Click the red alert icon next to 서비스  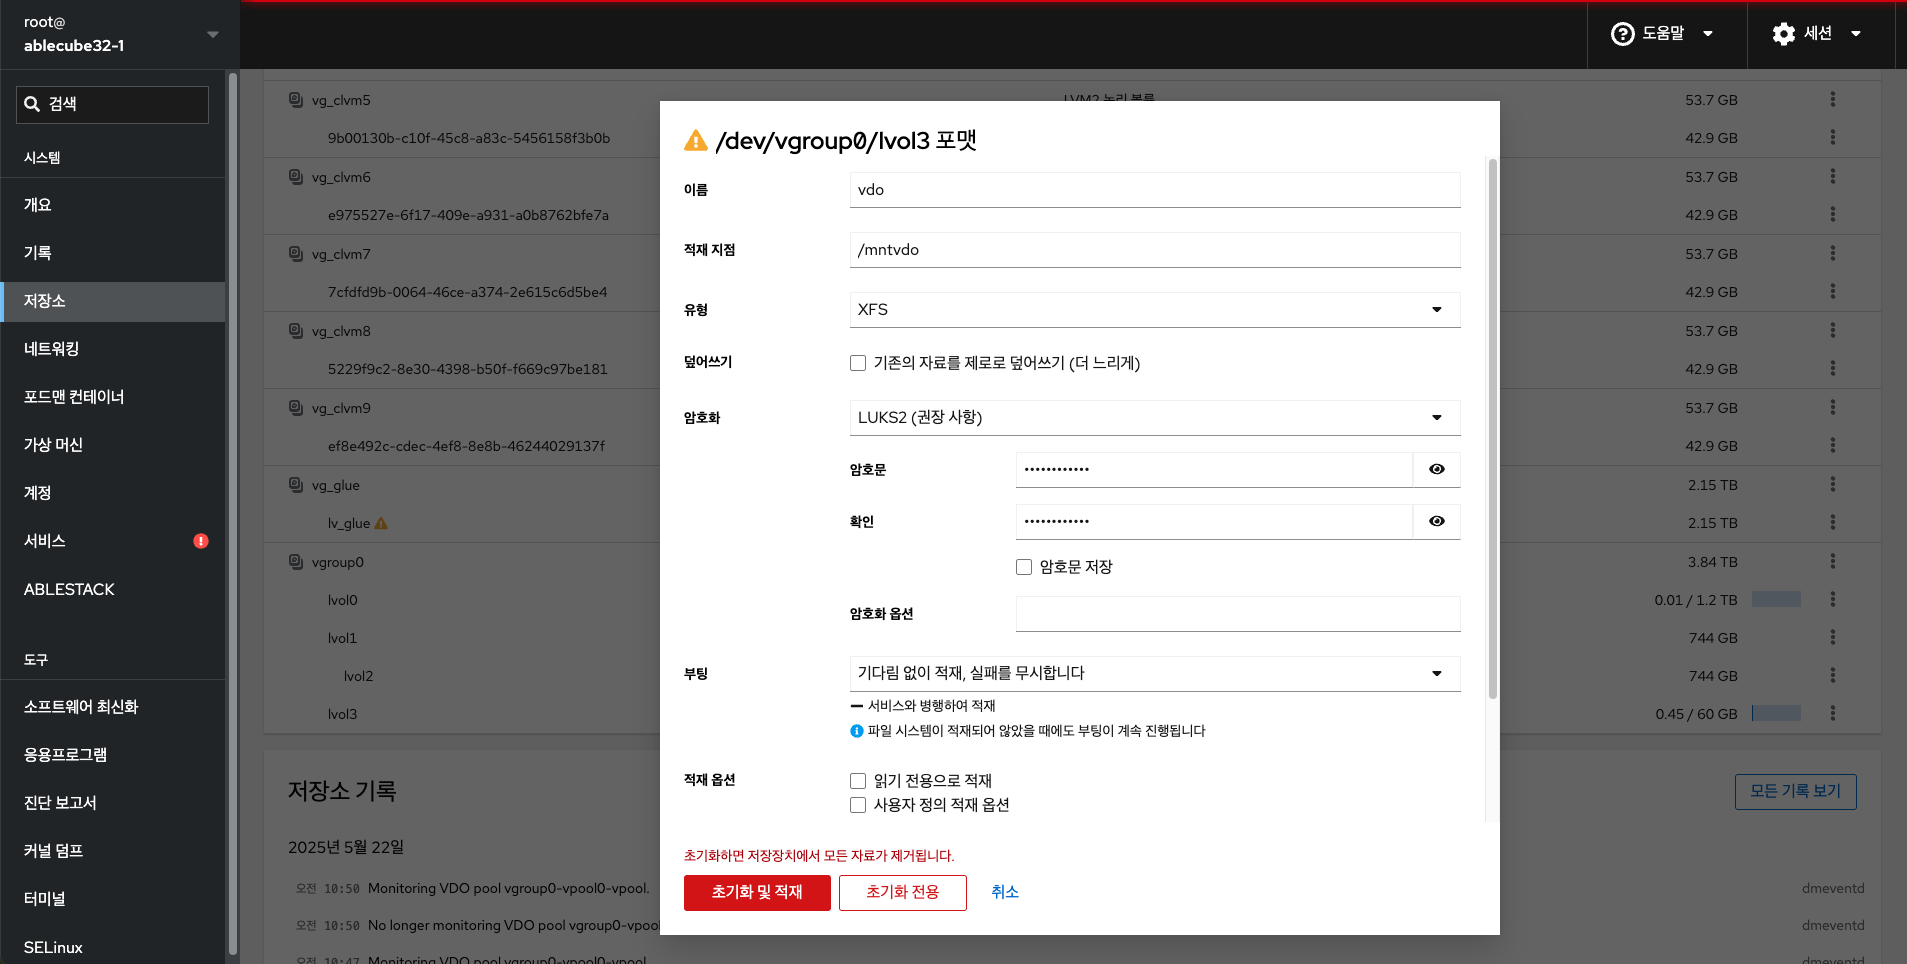[x=201, y=541]
